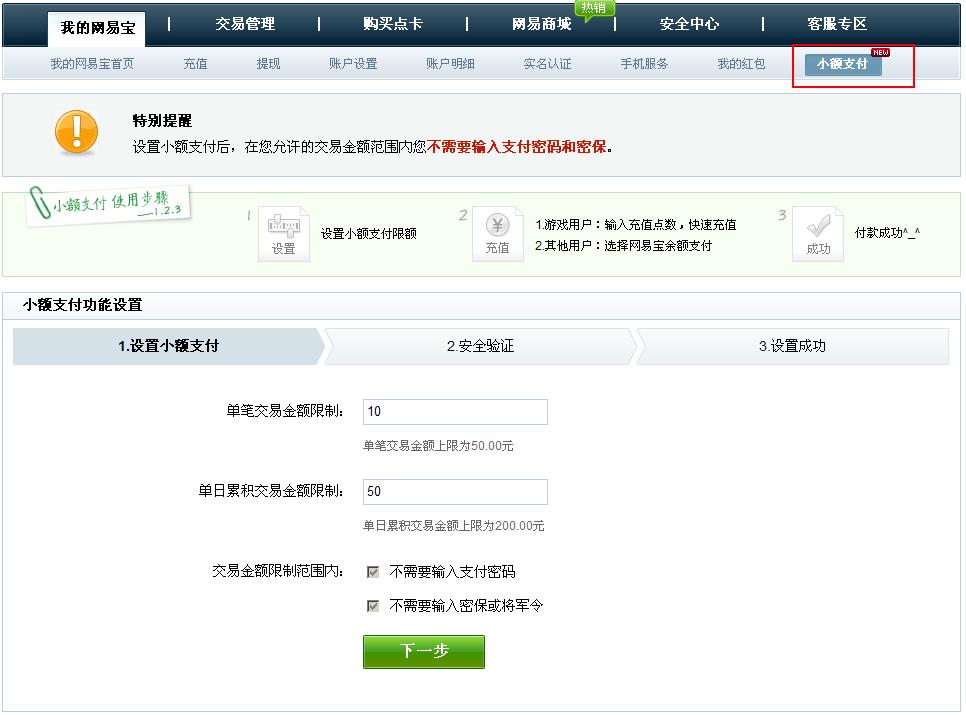The width and height of the screenshot is (966, 715).
Task: Select 提现 in the submenu
Action: pos(268,63)
